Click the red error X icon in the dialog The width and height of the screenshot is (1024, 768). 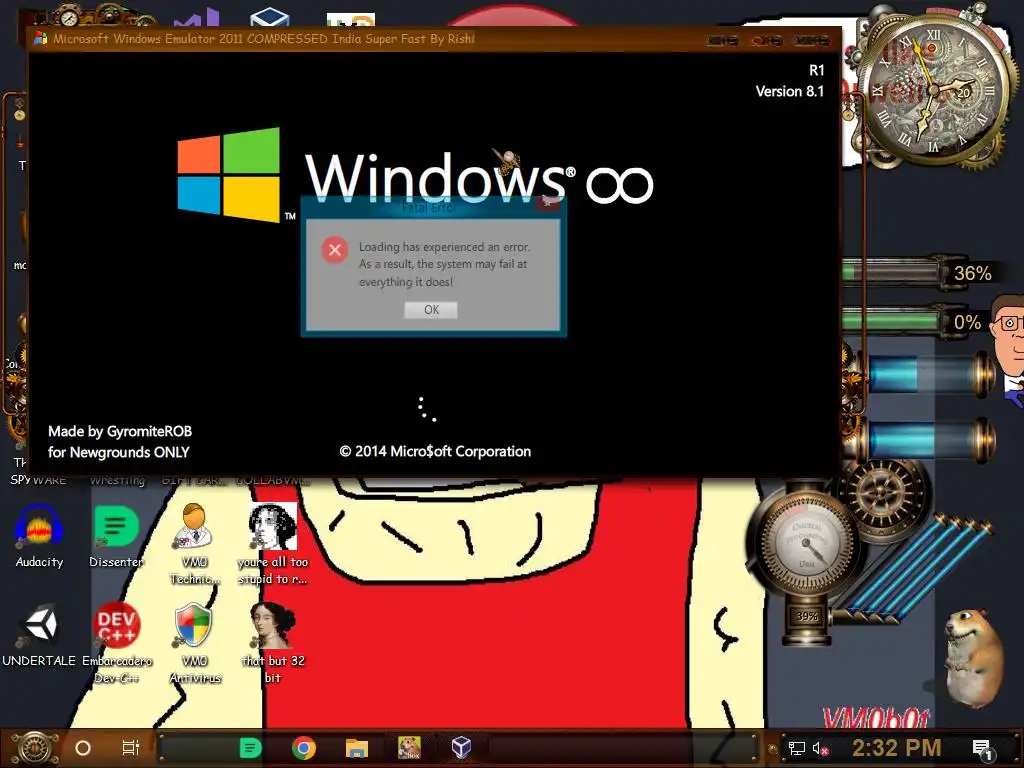click(x=335, y=249)
